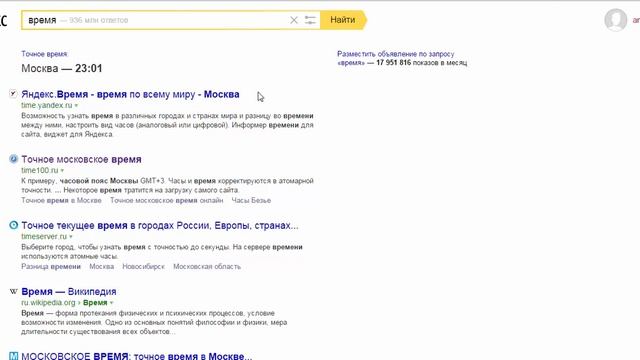
Task: Expand the timeserver.ru dropdown arrow
Action: 71,237
